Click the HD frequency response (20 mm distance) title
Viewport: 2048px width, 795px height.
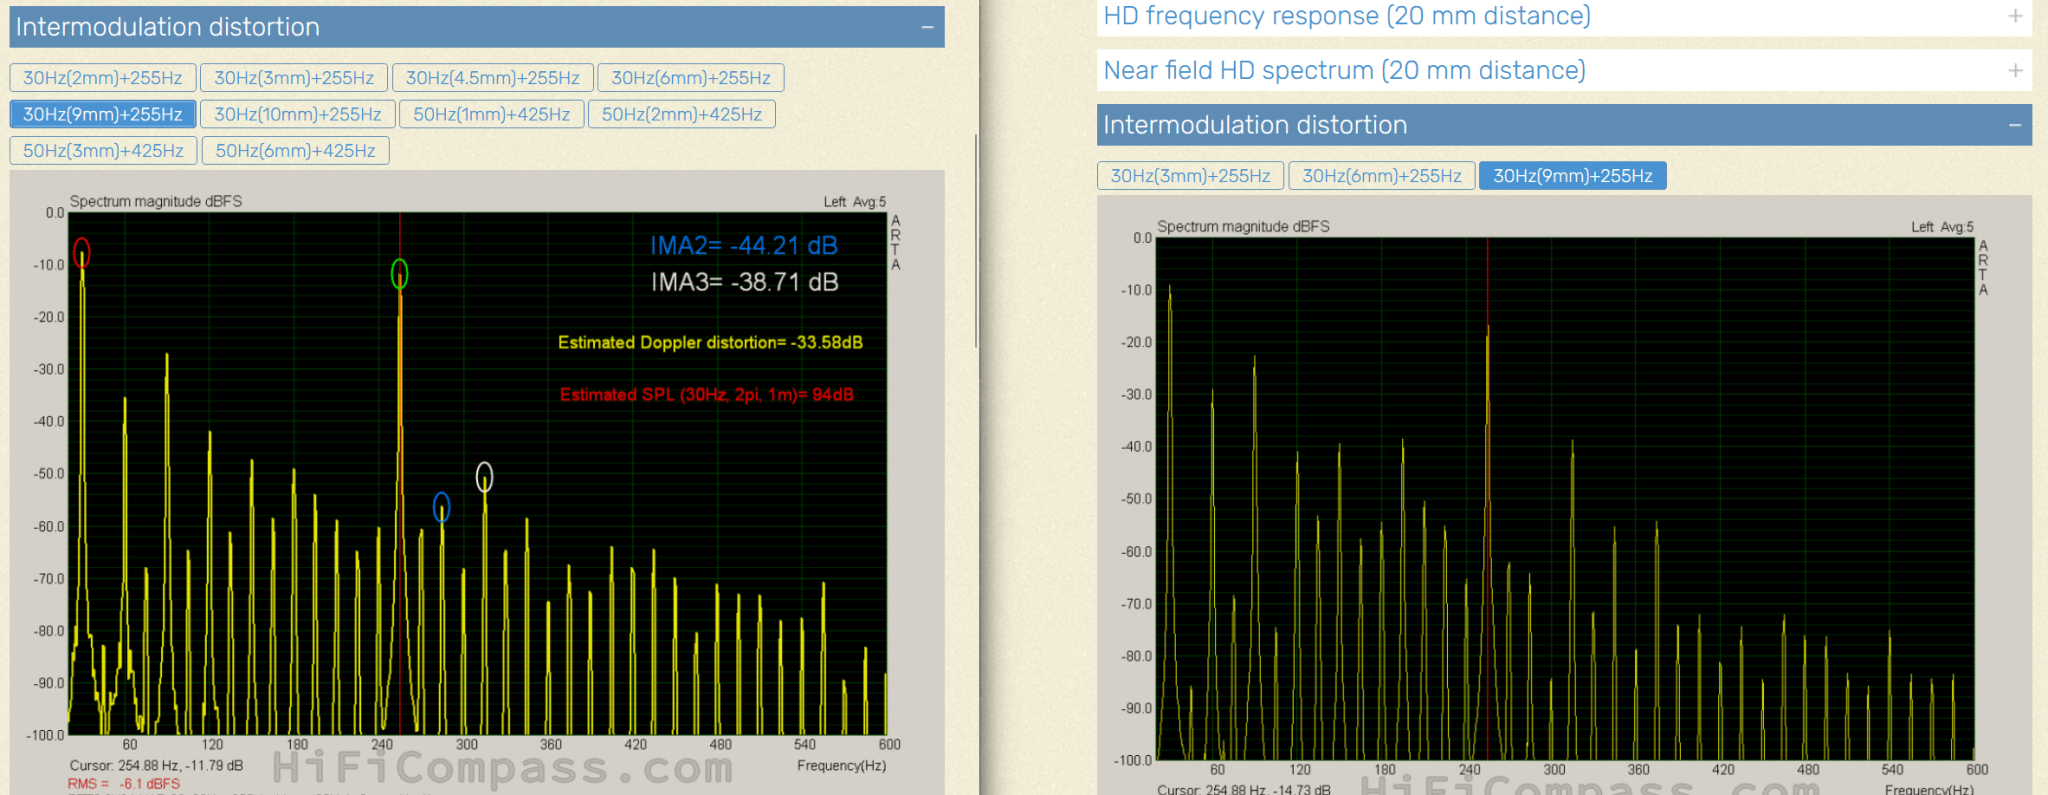coord(1347,16)
